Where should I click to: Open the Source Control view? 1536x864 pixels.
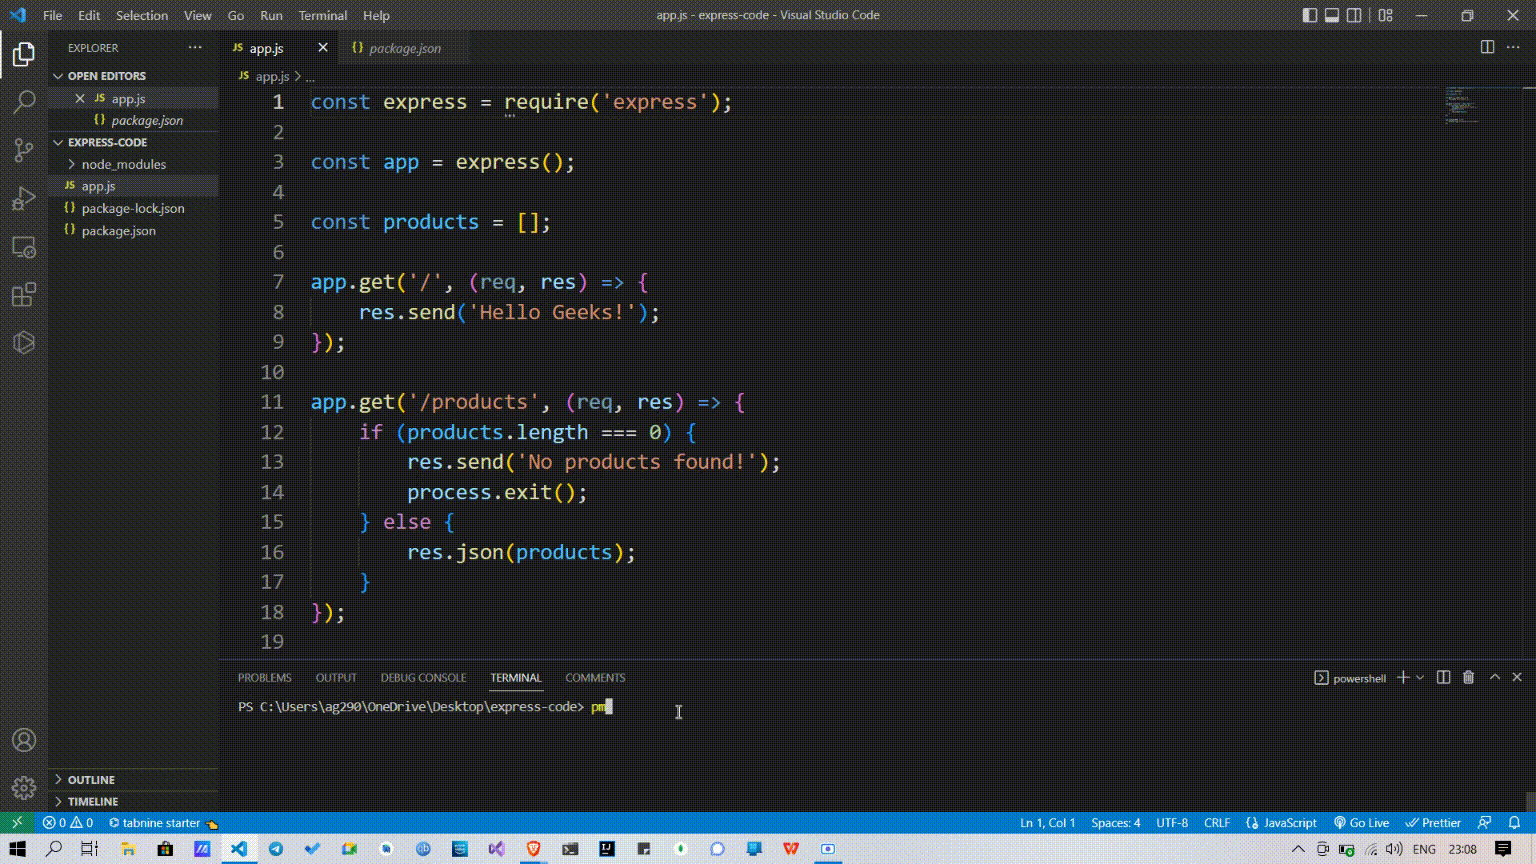pos(23,148)
